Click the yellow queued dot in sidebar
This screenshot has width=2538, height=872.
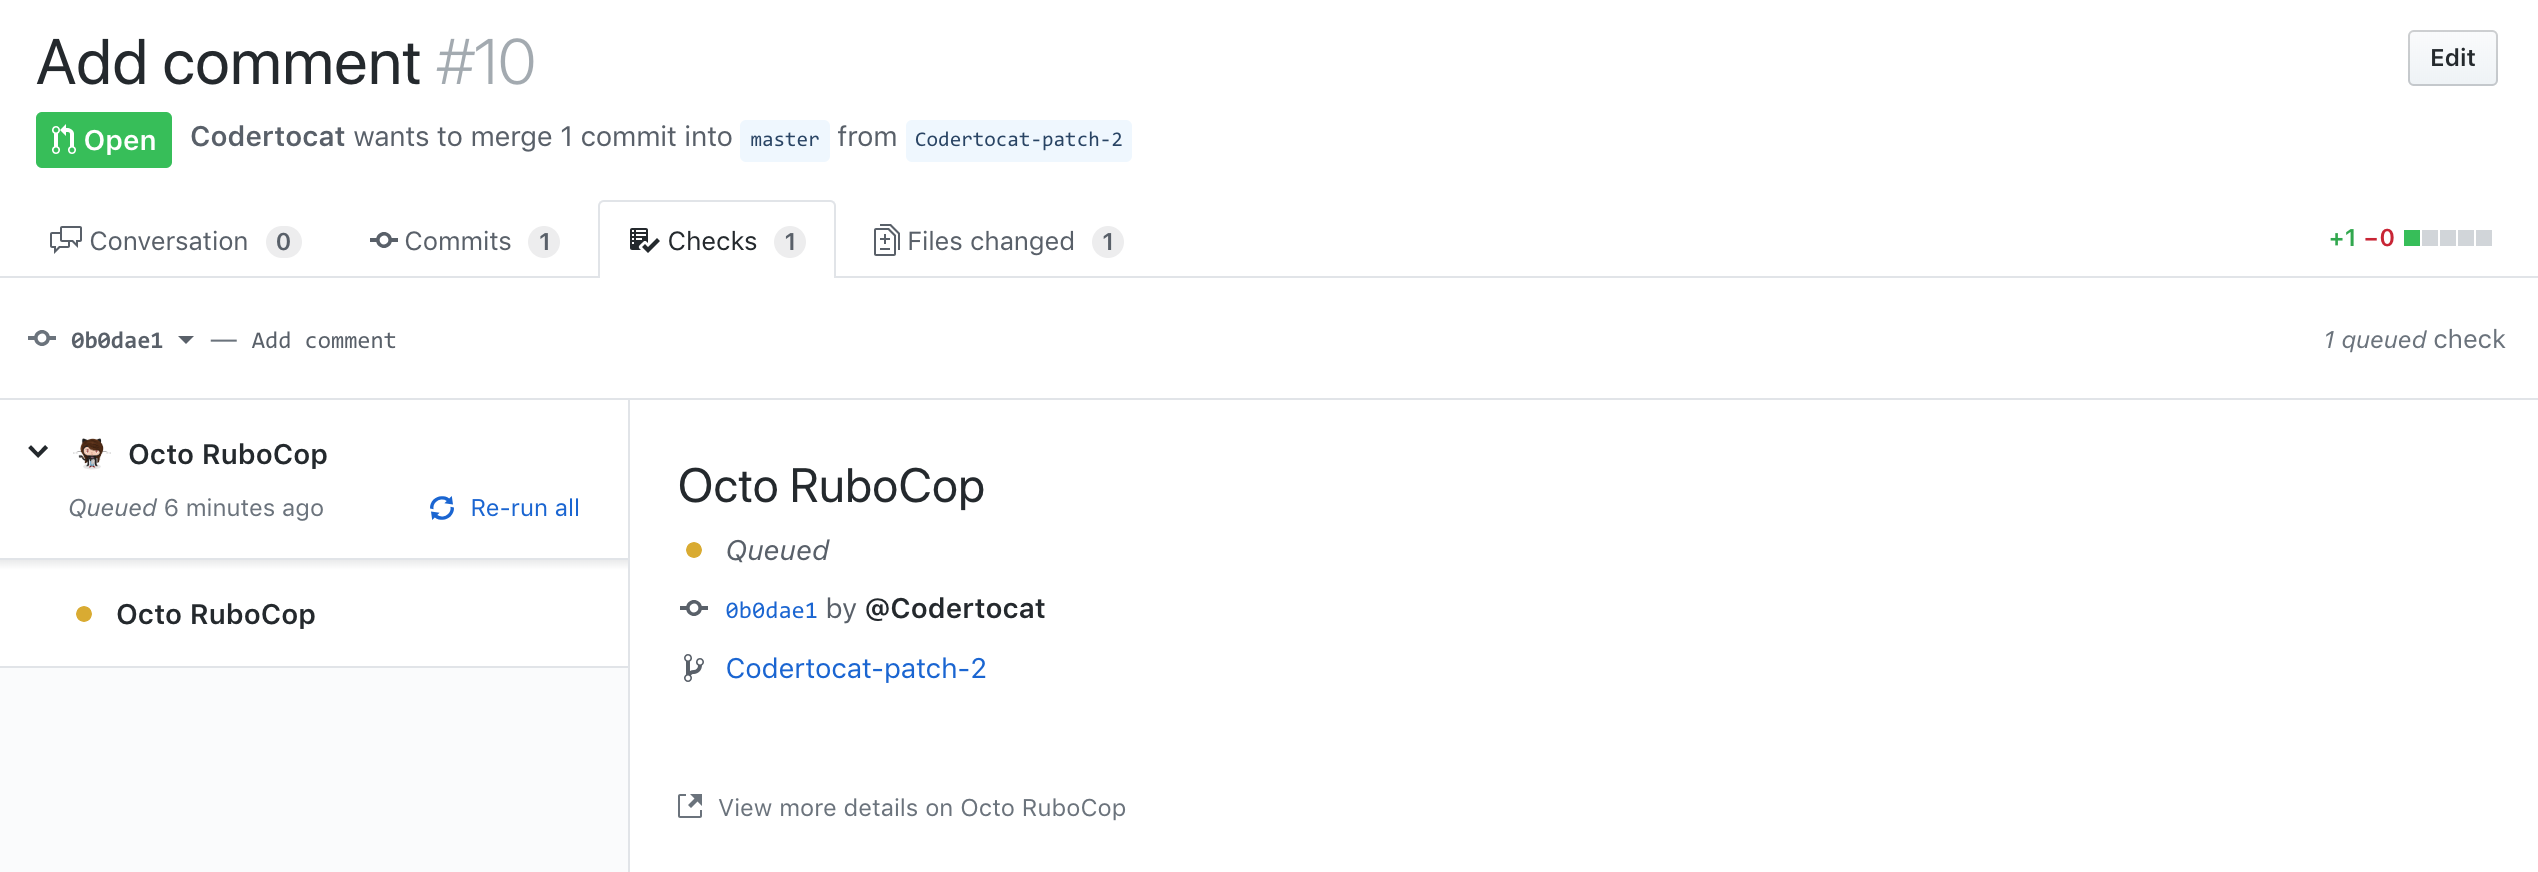[x=84, y=614]
